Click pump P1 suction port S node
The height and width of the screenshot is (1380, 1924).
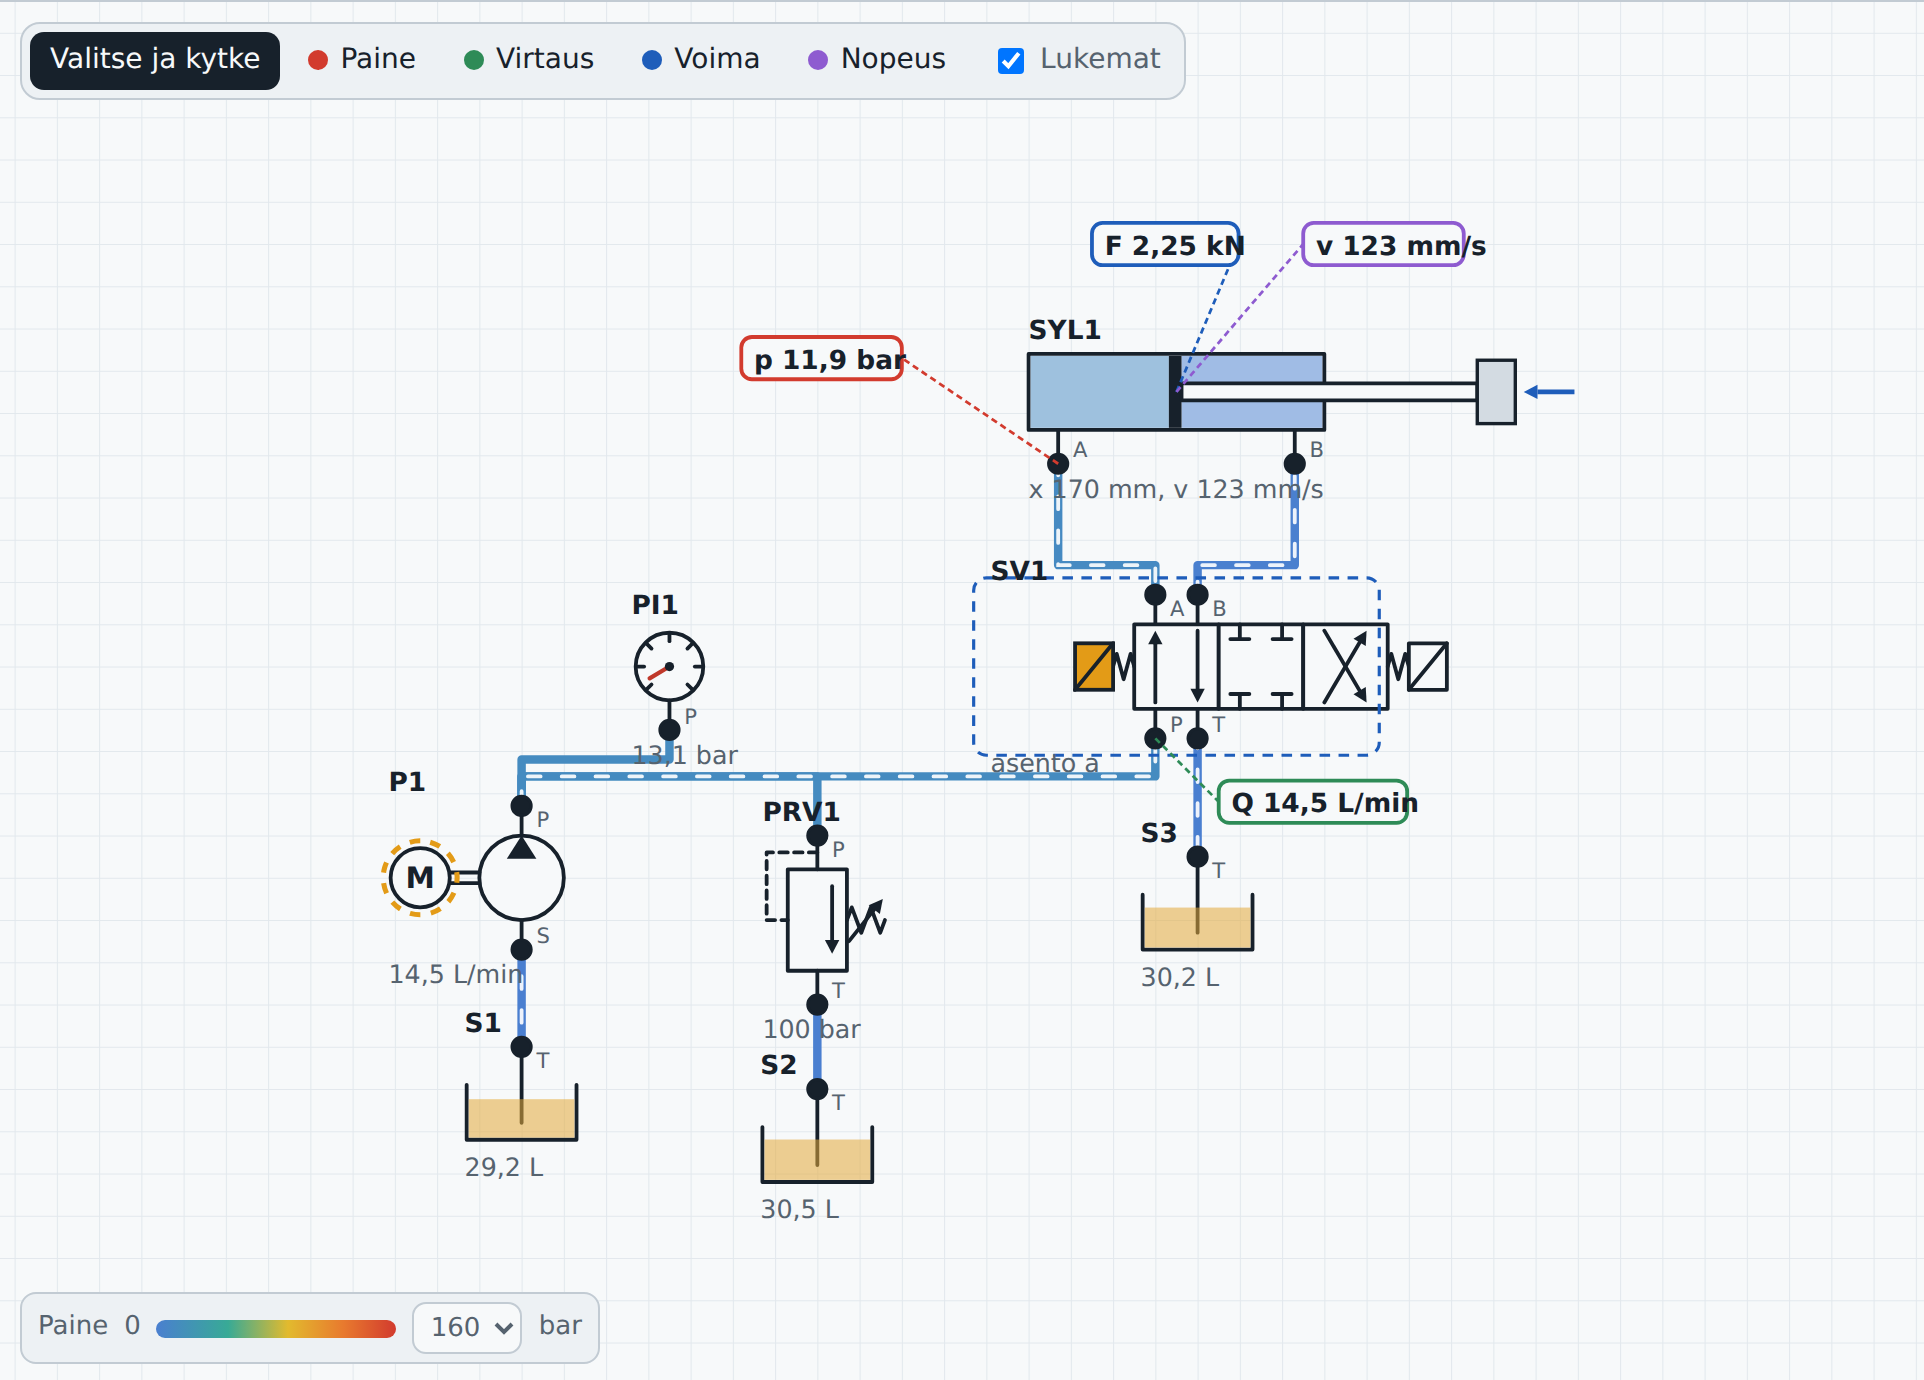coord(521,949)
